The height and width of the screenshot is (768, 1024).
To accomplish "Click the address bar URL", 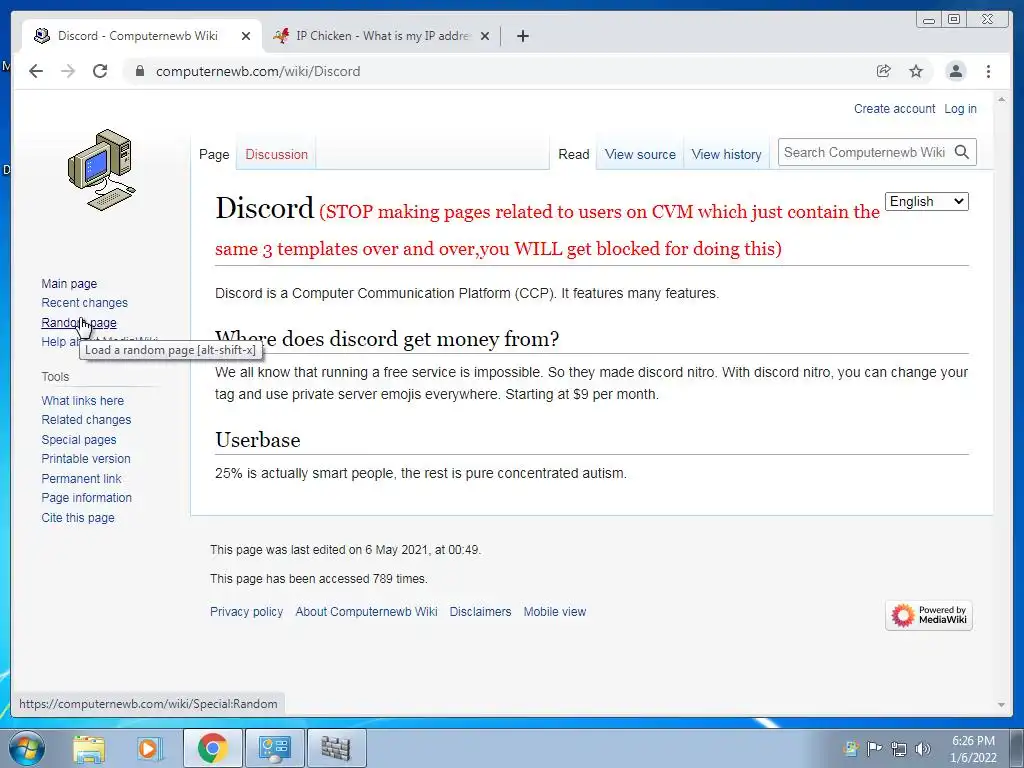I will pos(258,71).
